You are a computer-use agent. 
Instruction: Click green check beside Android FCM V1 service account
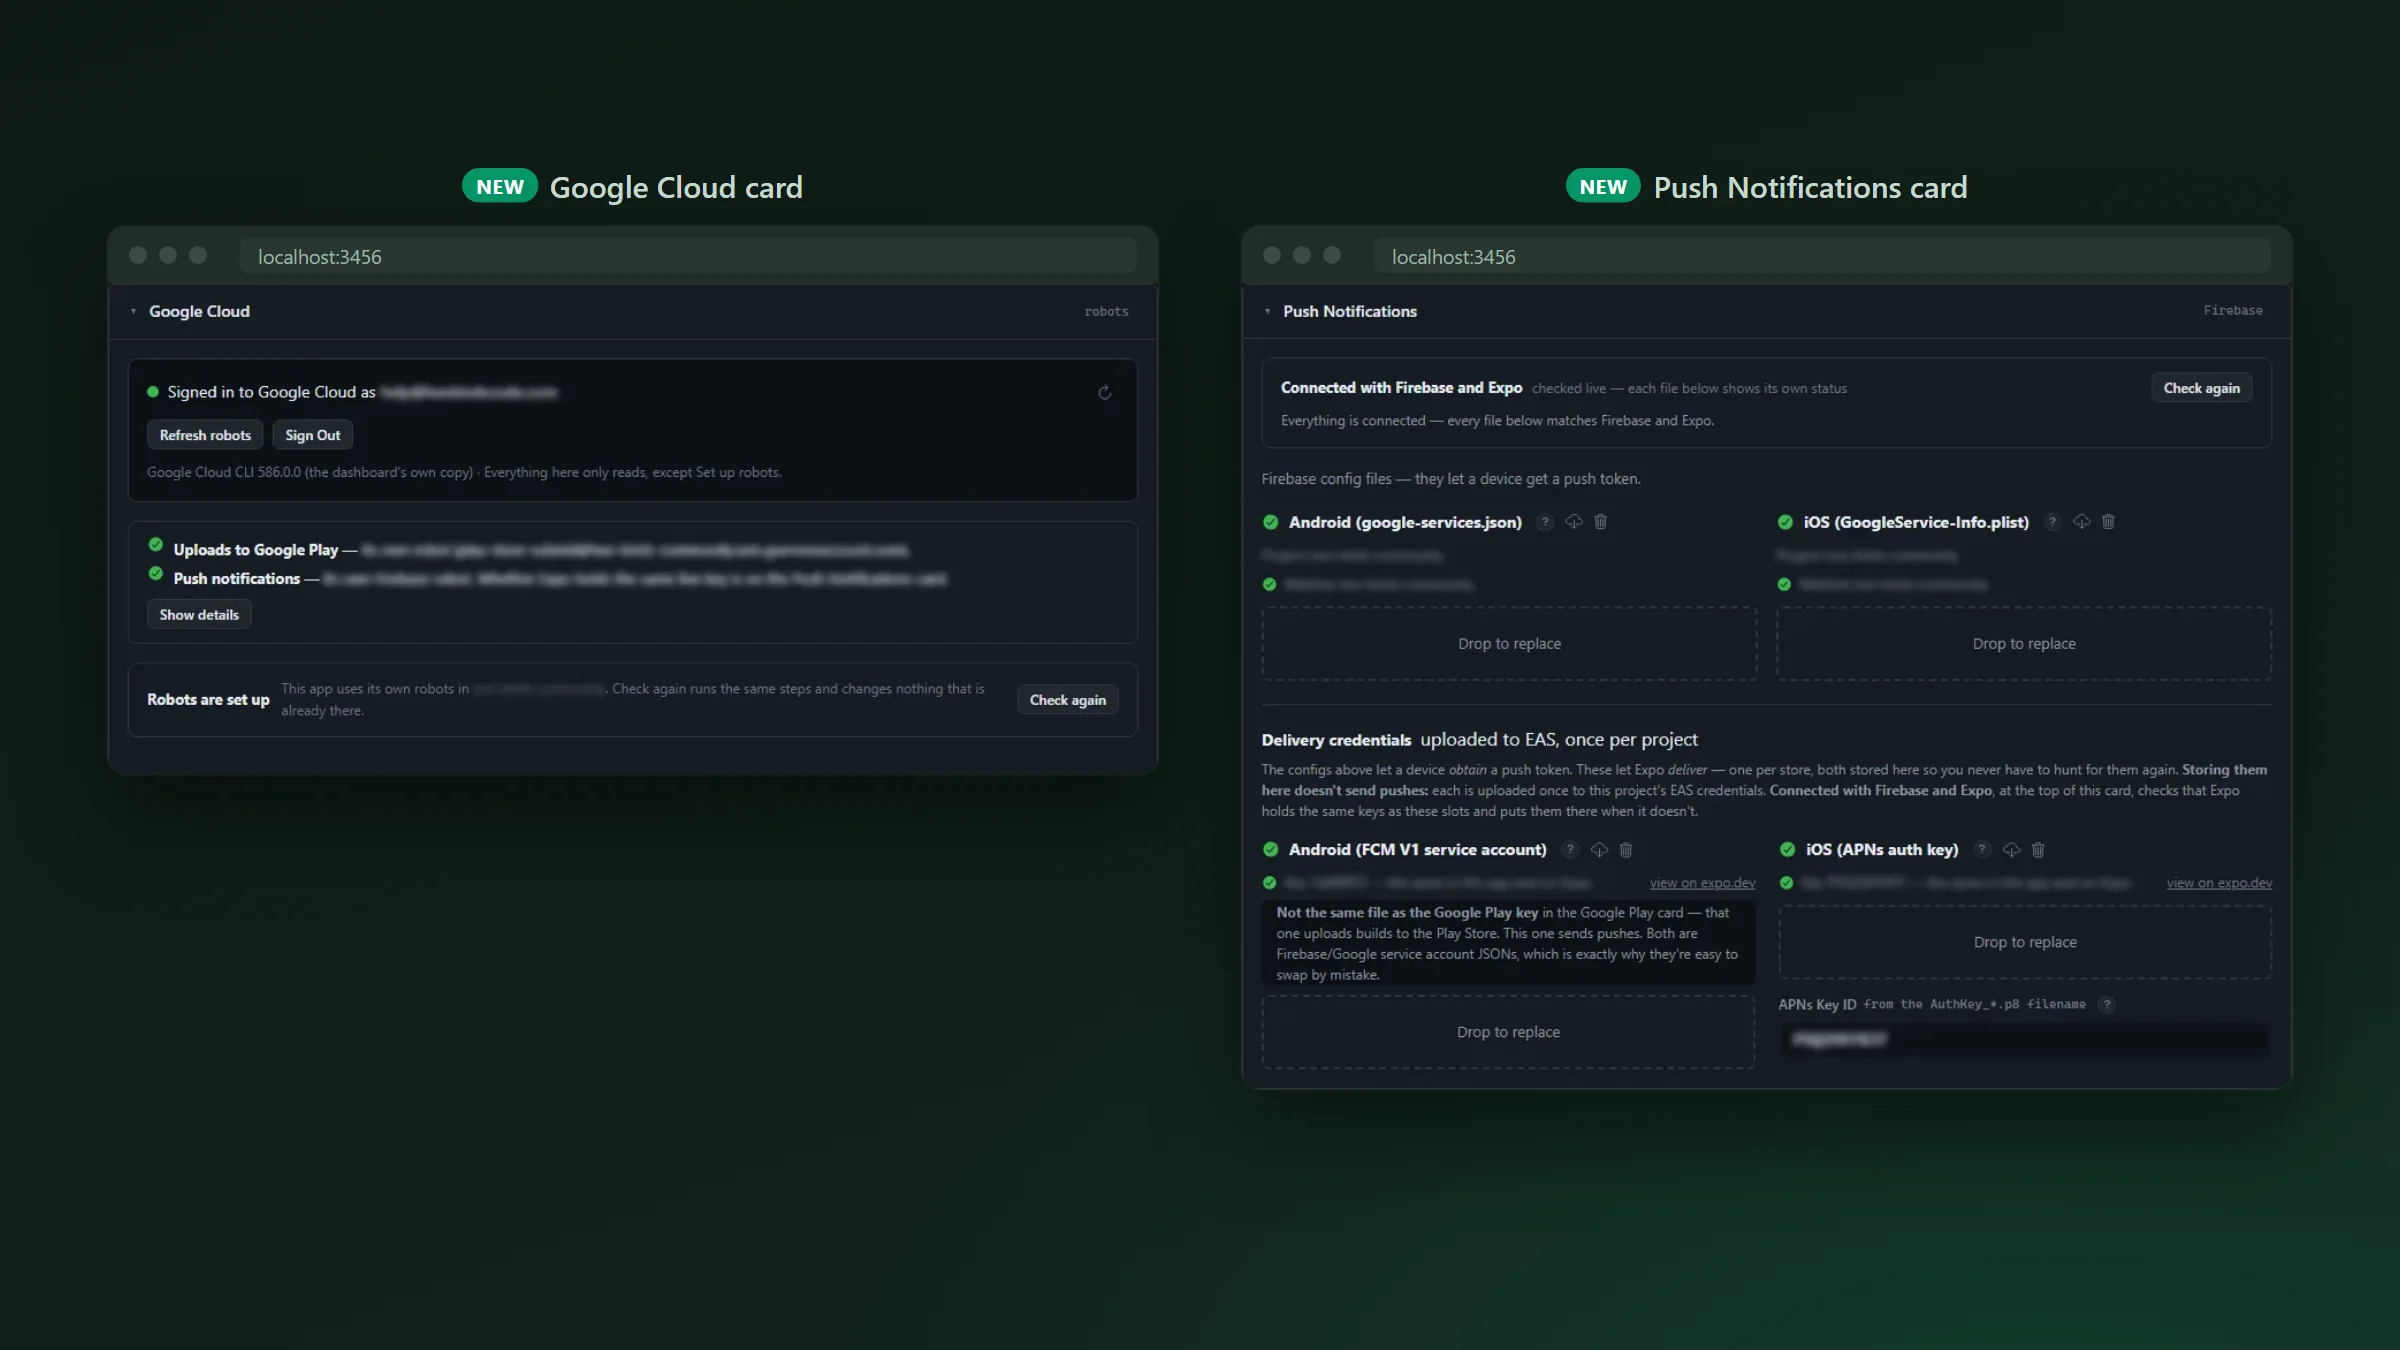tap(1271, 850)
